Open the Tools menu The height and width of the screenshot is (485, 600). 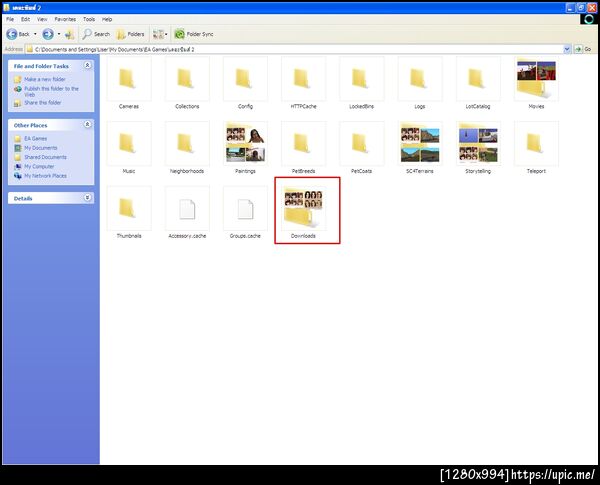[x=89, y=19]
